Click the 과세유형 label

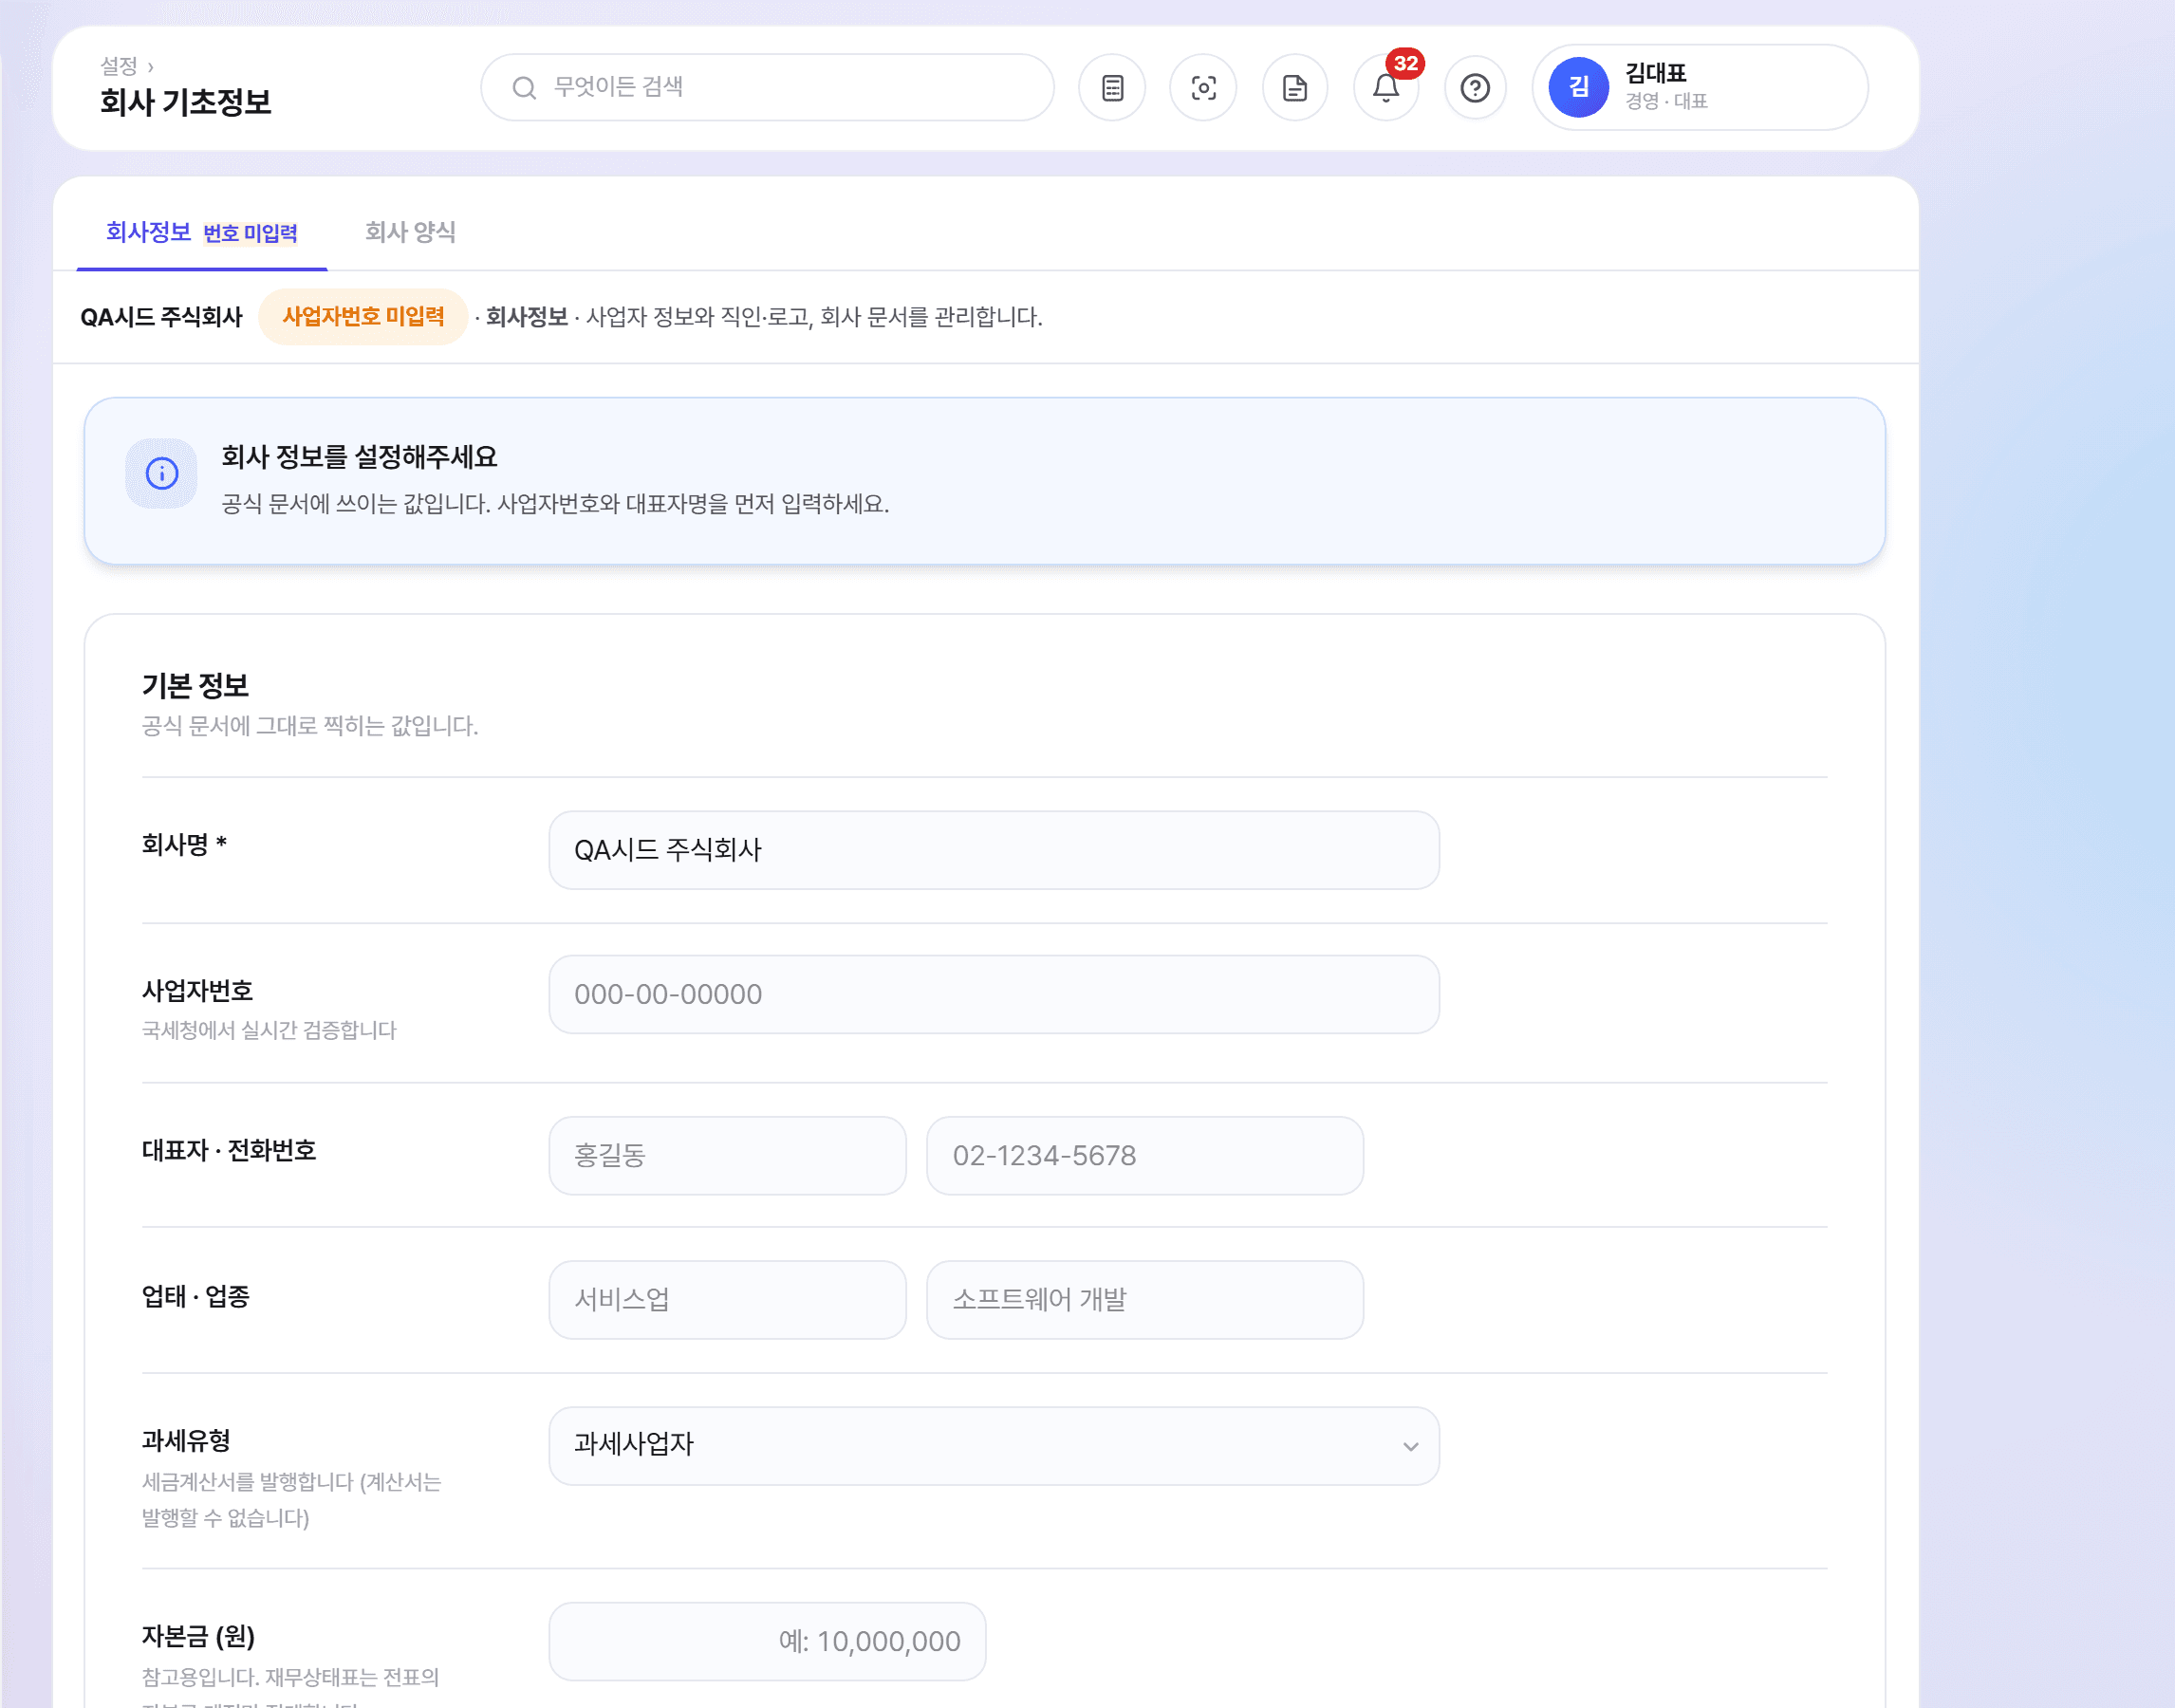(186, 1441)
